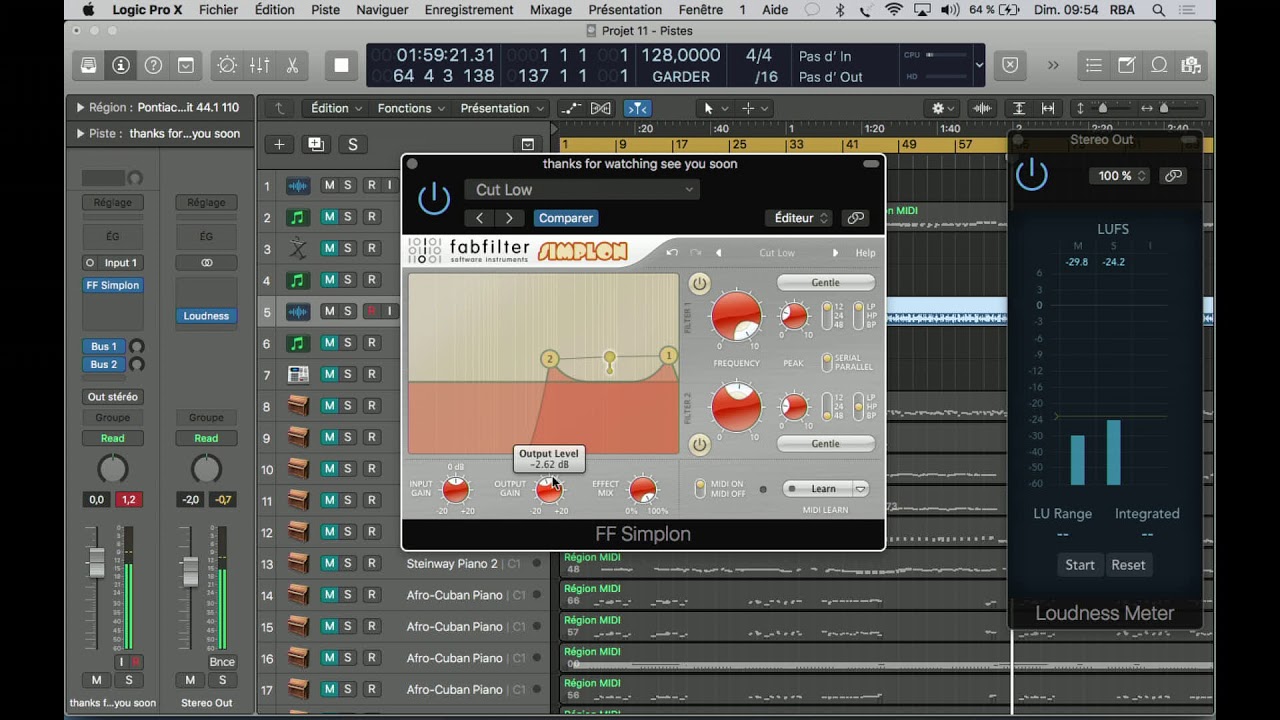
Task: Toggle FF Simplon plugin power bypass
Action: tap(434, 198)
